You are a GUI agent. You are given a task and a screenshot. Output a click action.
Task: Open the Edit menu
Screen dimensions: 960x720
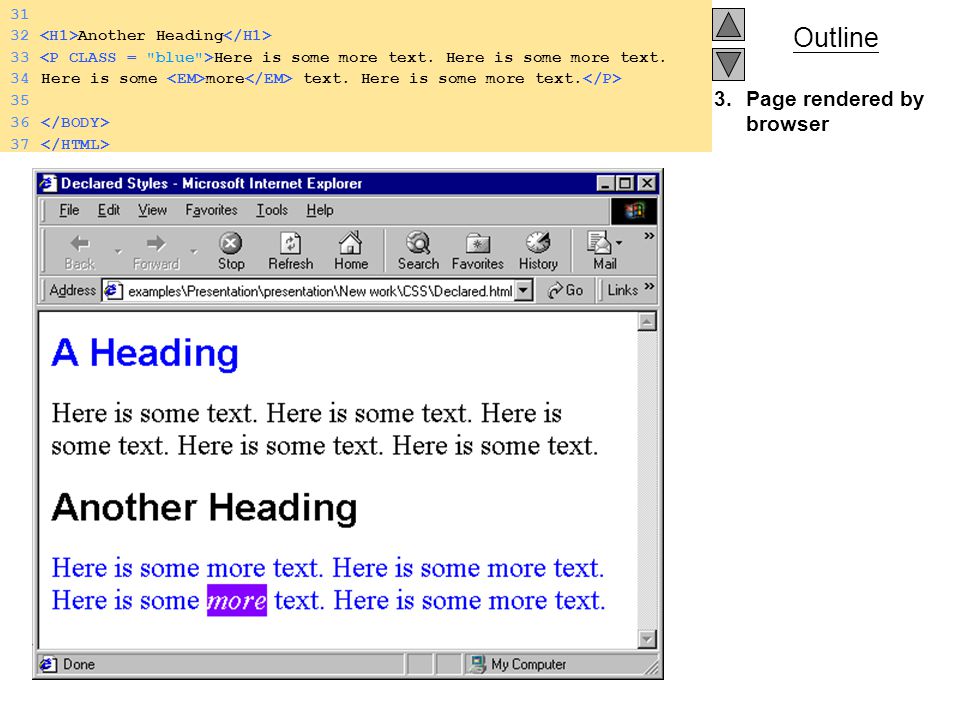108,210
